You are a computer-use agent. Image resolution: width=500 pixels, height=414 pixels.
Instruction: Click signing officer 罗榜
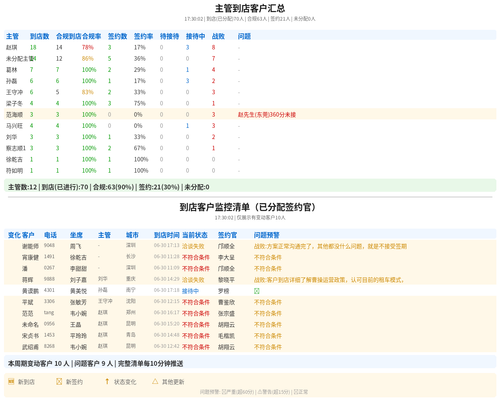[x=223, y=291]
